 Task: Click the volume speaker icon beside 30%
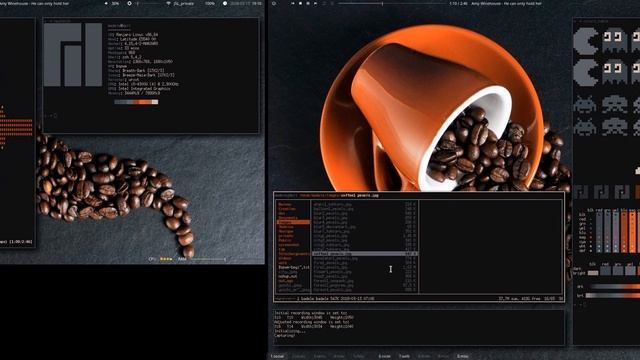click(x=106, y=3)
